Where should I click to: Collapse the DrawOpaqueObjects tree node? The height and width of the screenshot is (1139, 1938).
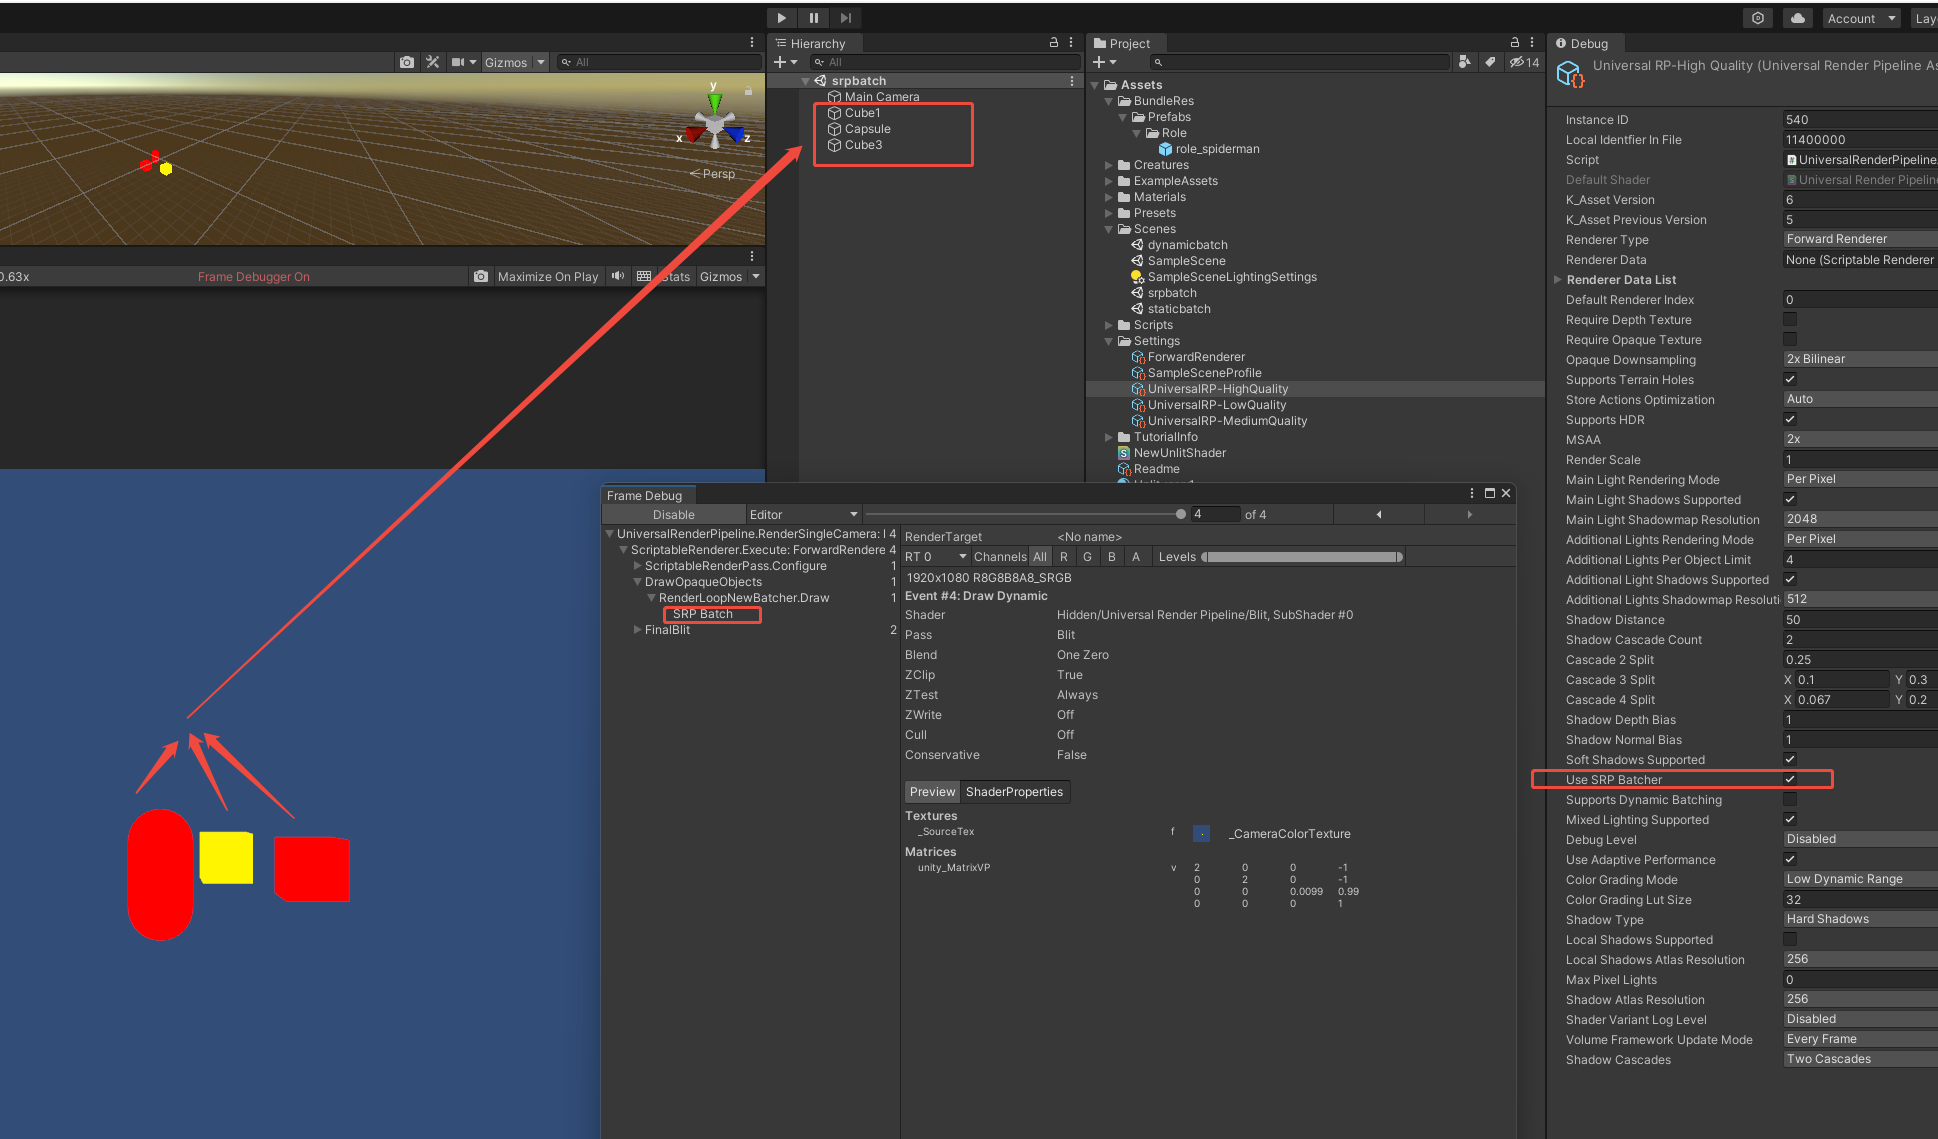637,582
